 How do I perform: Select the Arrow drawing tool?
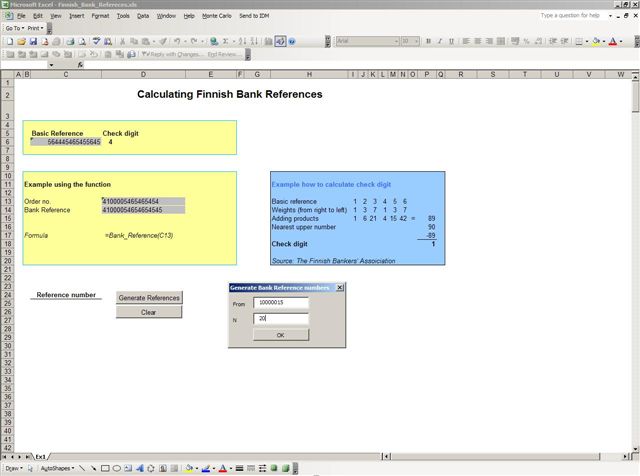(93, 468)
